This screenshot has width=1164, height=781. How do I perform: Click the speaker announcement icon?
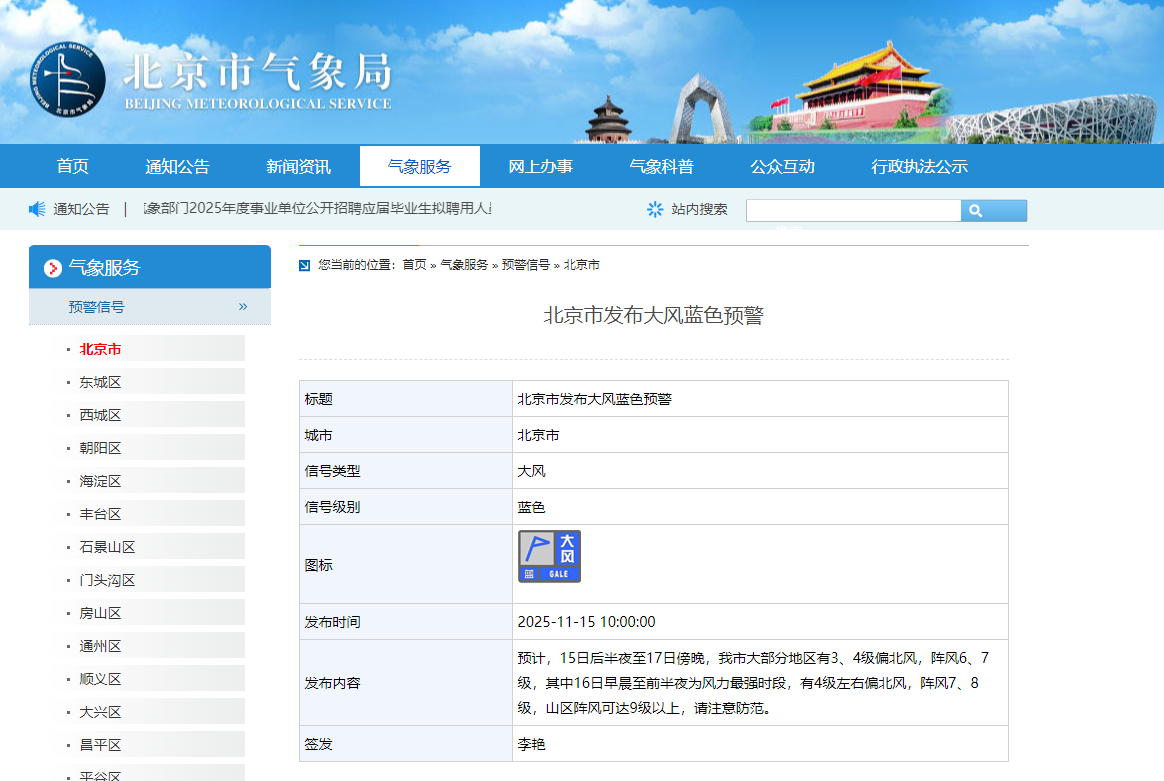(37, 209)
